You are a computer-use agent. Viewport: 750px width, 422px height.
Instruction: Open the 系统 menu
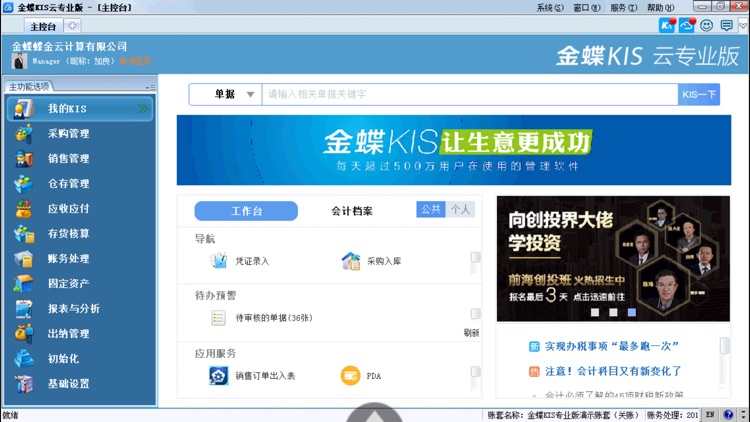pos(550,8)
